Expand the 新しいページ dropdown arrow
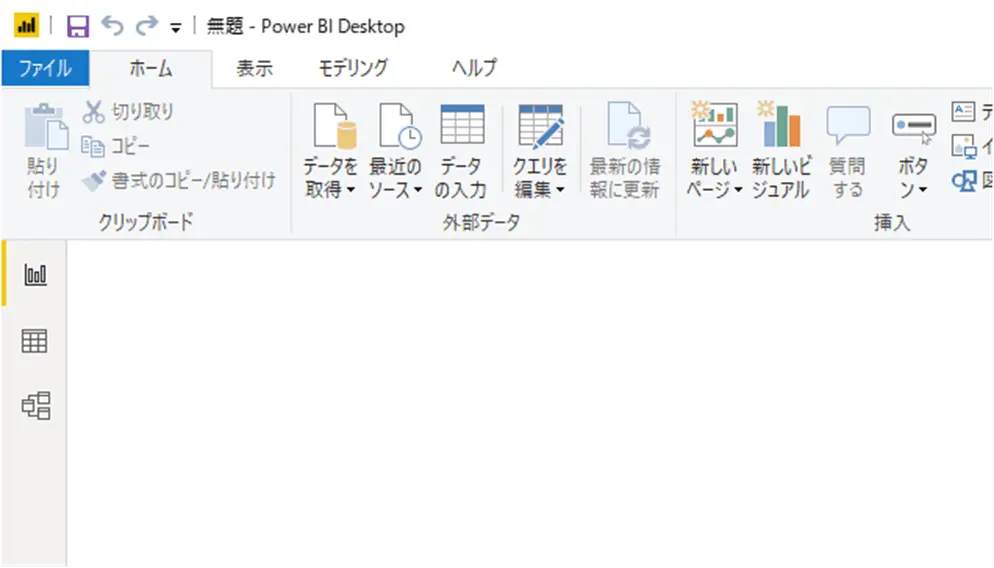The image size is (994, 568). pos(738,190)
